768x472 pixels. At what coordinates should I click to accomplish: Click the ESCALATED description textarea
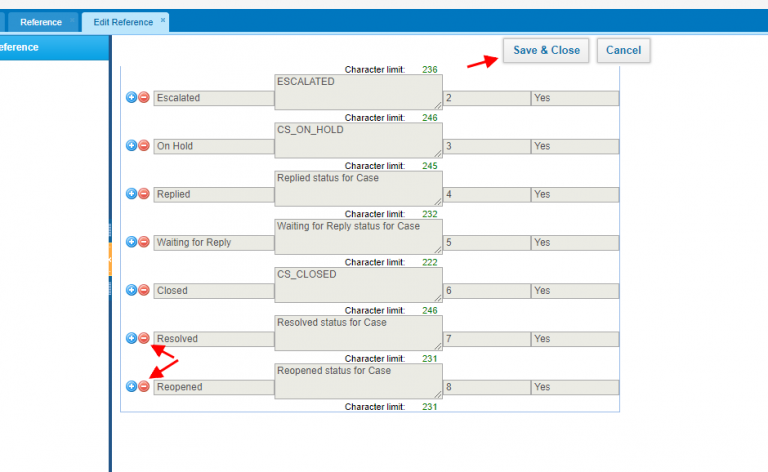coord(359,92)
